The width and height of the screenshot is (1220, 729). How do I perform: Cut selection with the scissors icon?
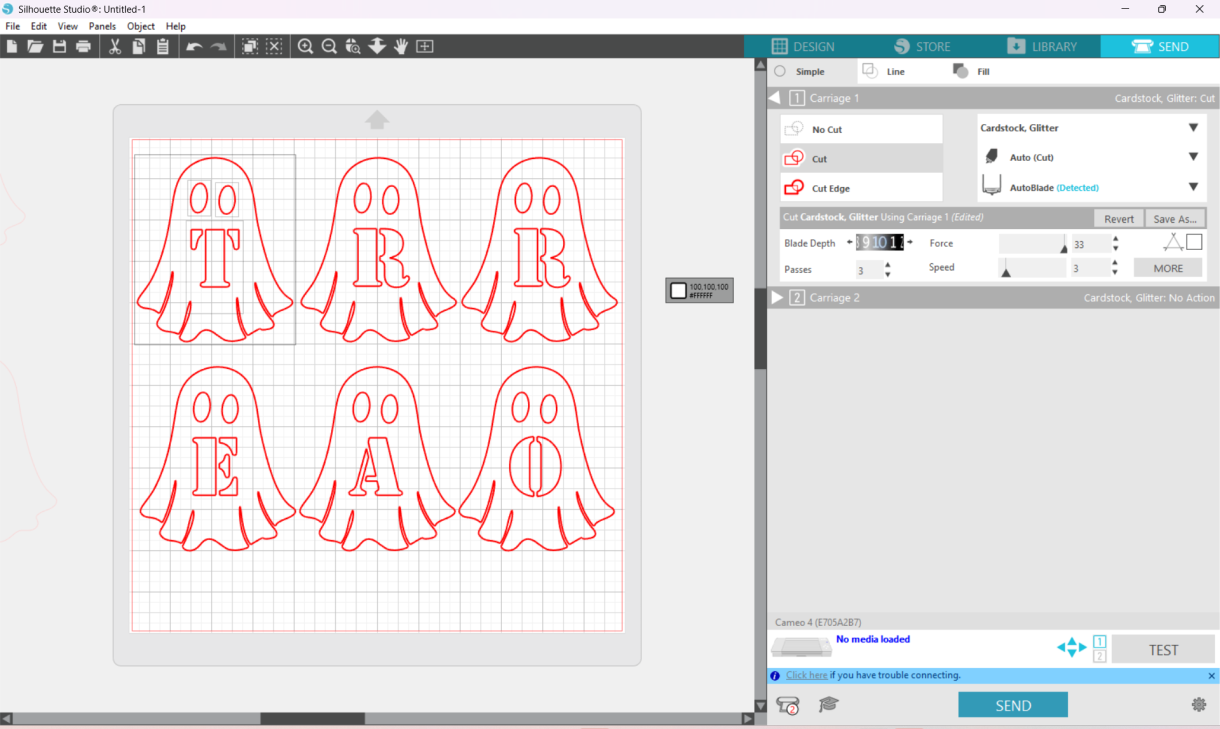115,46
